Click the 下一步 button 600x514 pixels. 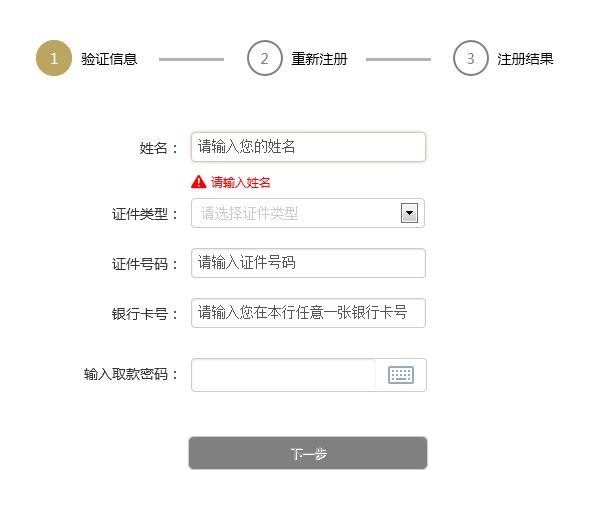click(308, 453)
